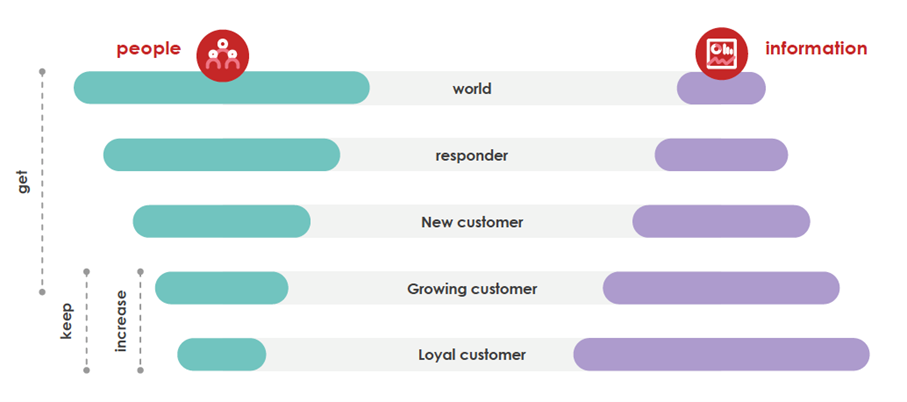This screenshot has height=402, width=907.
Task: Select the 'responder' row label
Action: [472, 156]
